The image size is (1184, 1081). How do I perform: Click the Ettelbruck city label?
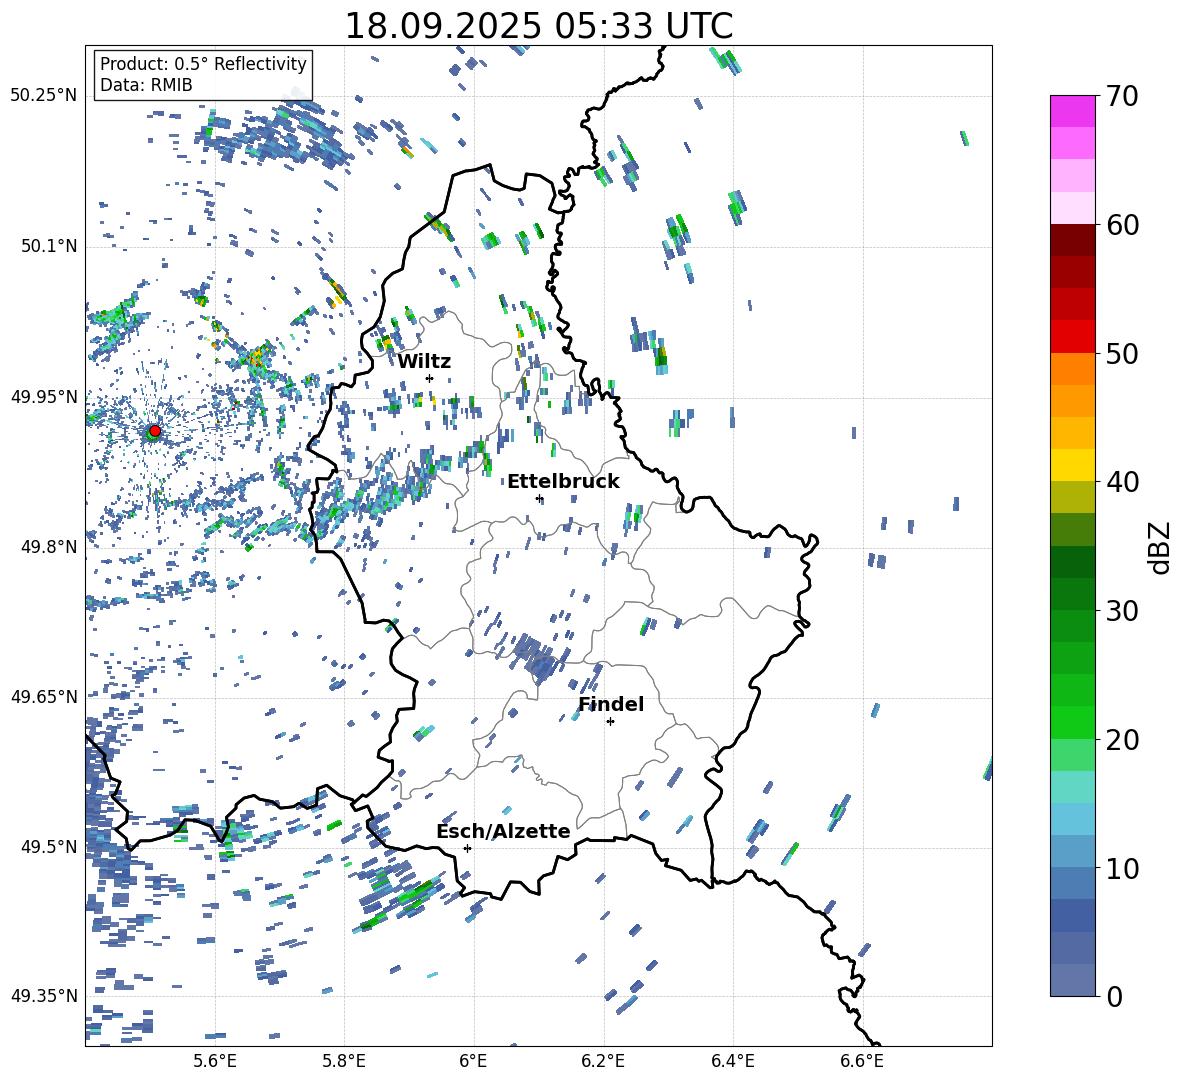point(563,482)
